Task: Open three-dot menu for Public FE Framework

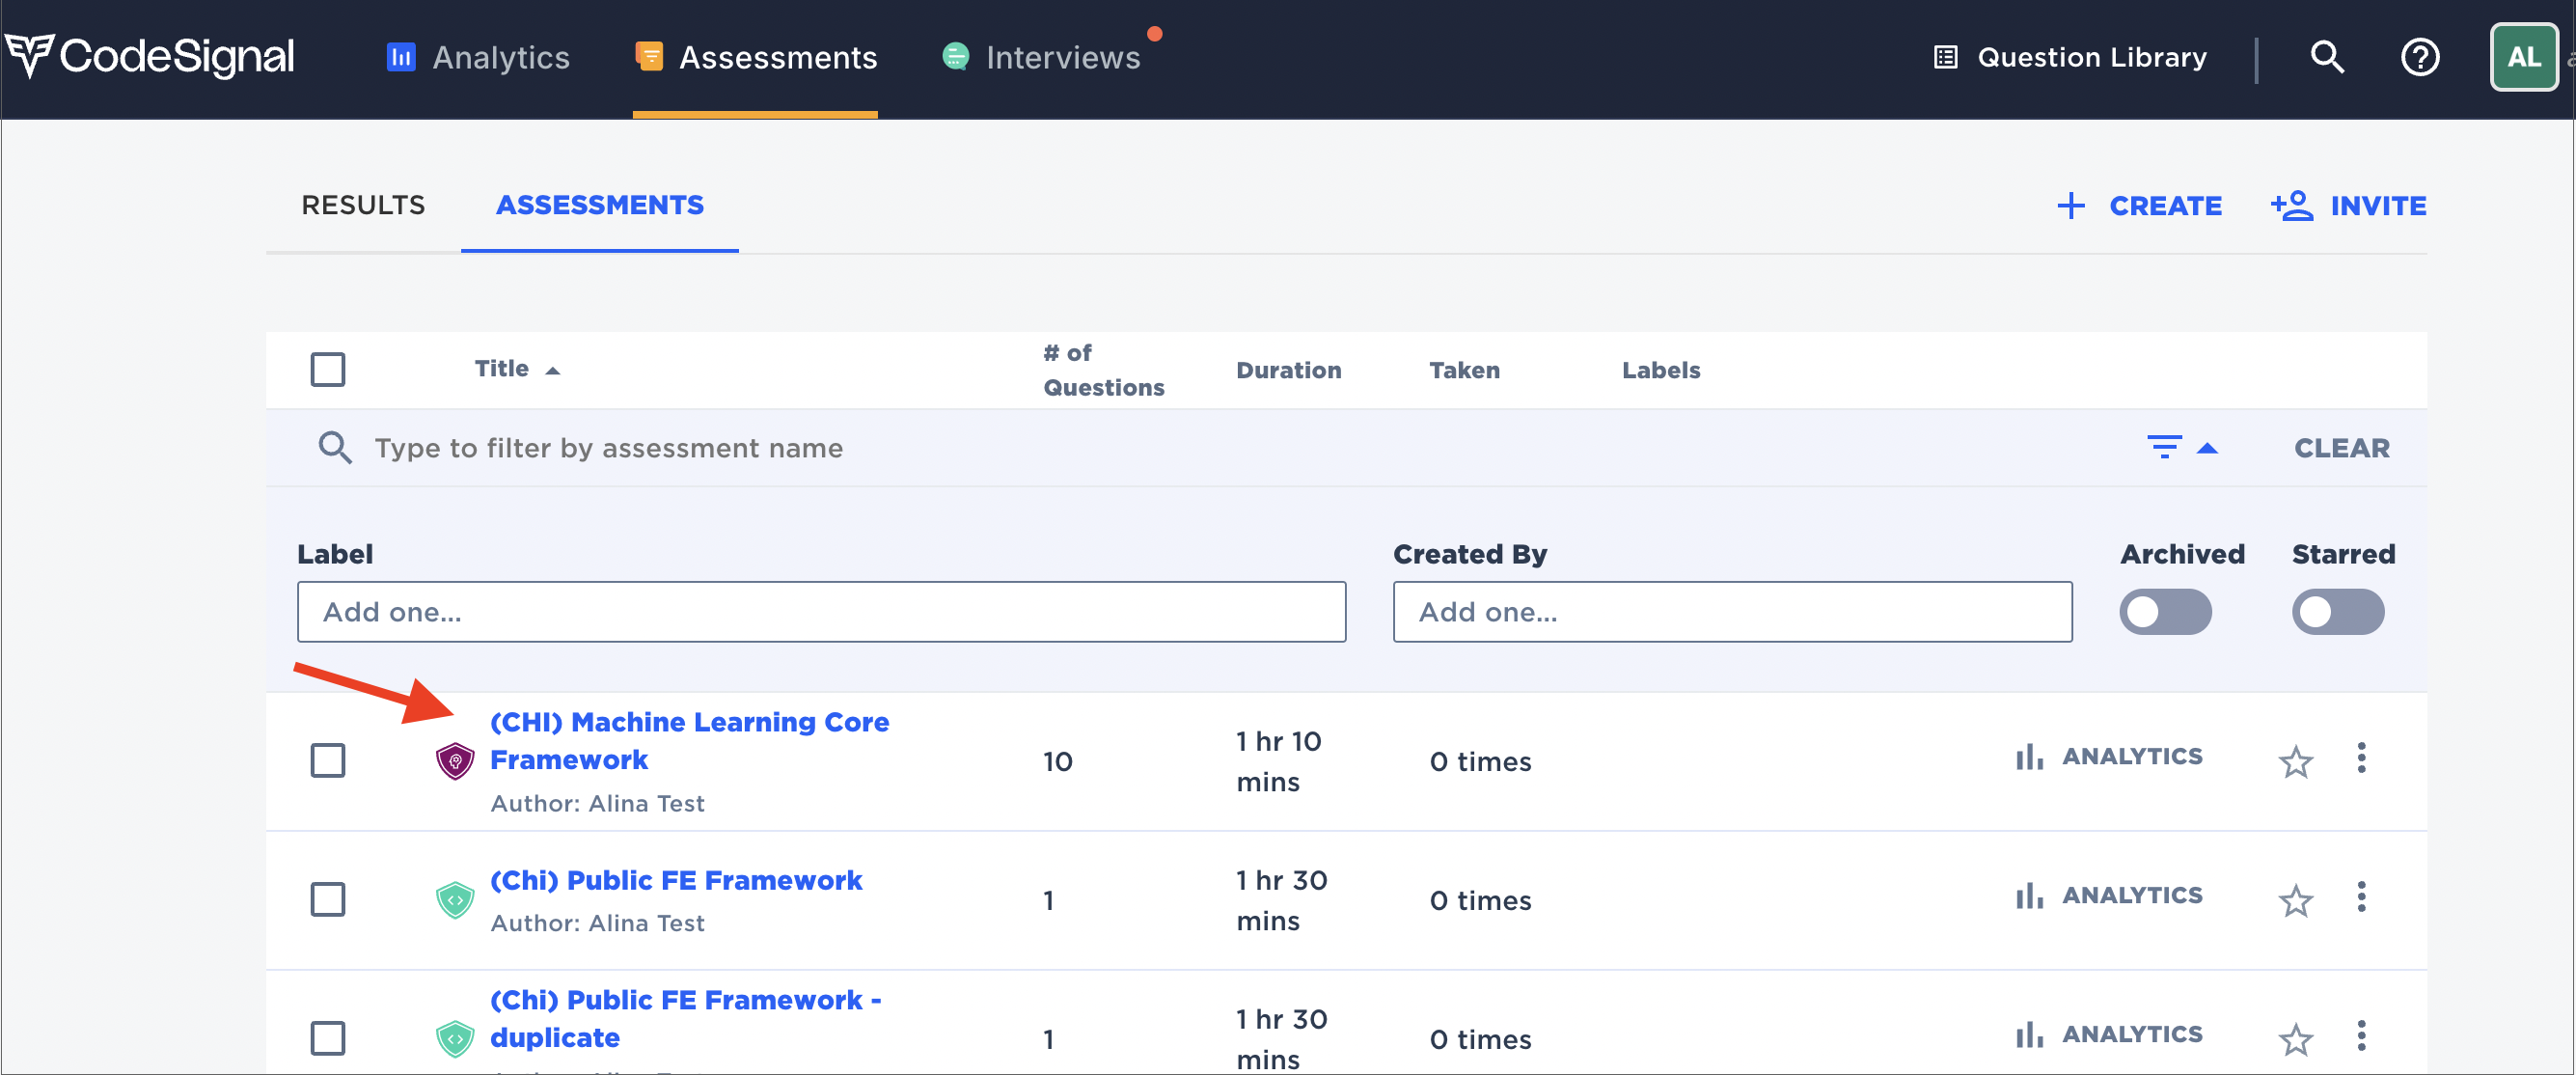Action: [2361, 897]
